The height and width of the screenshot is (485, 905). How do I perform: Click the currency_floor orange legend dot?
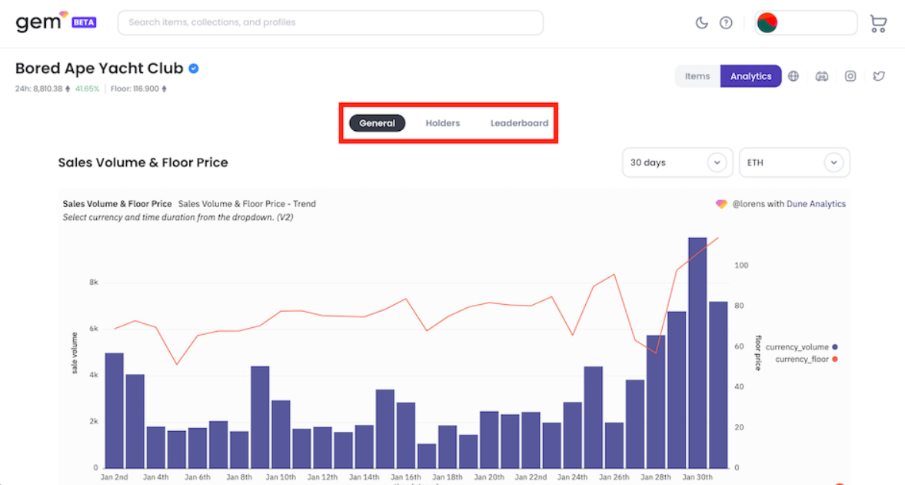835,359
